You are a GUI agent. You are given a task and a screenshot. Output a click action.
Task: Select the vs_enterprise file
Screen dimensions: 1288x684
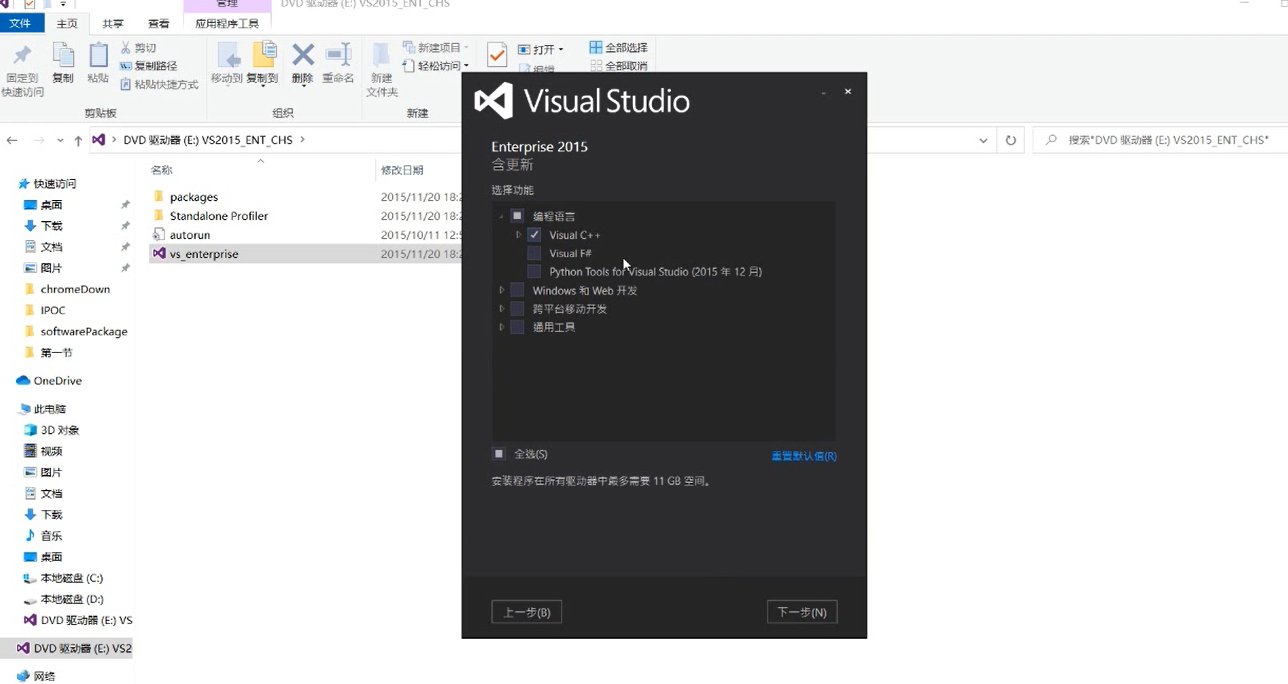click(x=204, y=254)
